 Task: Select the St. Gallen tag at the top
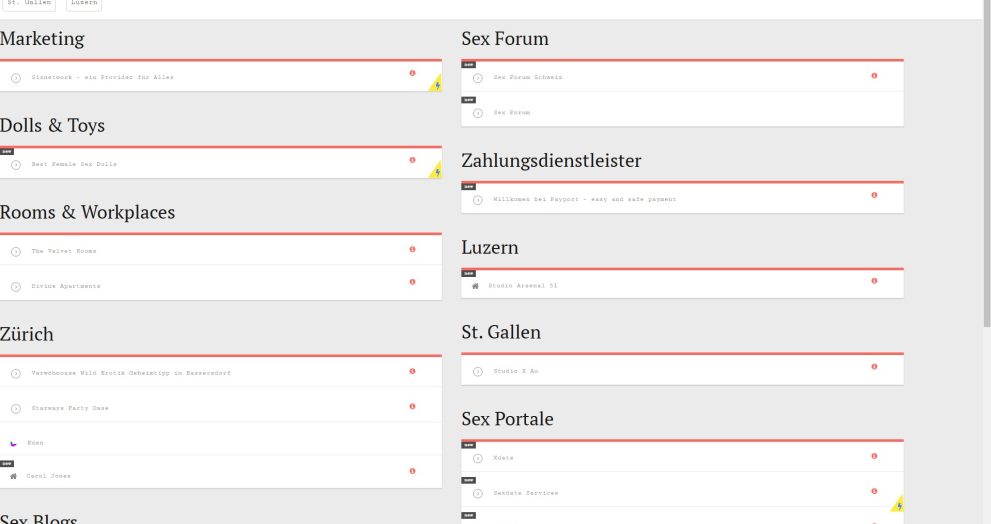28,4
